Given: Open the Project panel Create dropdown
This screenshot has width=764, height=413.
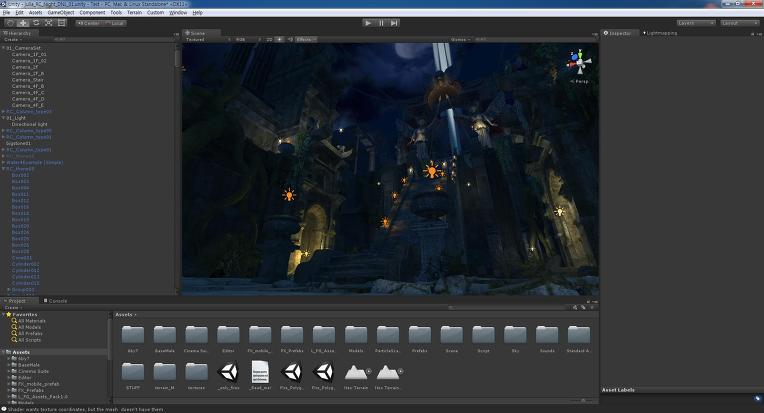Looking at the screenshot, I should (x=13, y=308).
